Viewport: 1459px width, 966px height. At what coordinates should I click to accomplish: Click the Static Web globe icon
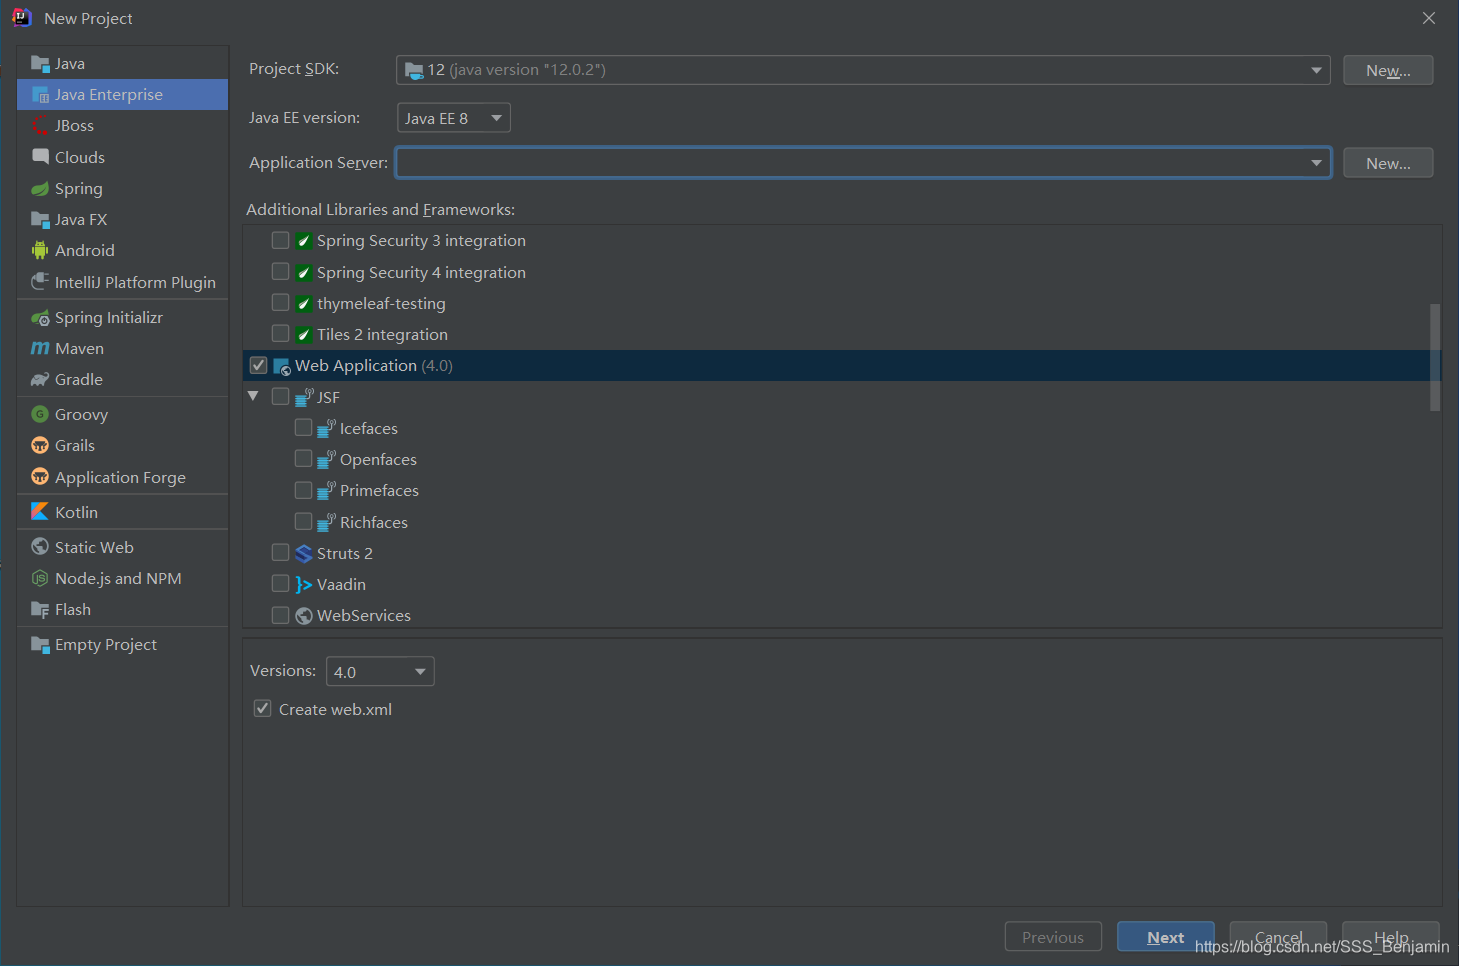40,547
